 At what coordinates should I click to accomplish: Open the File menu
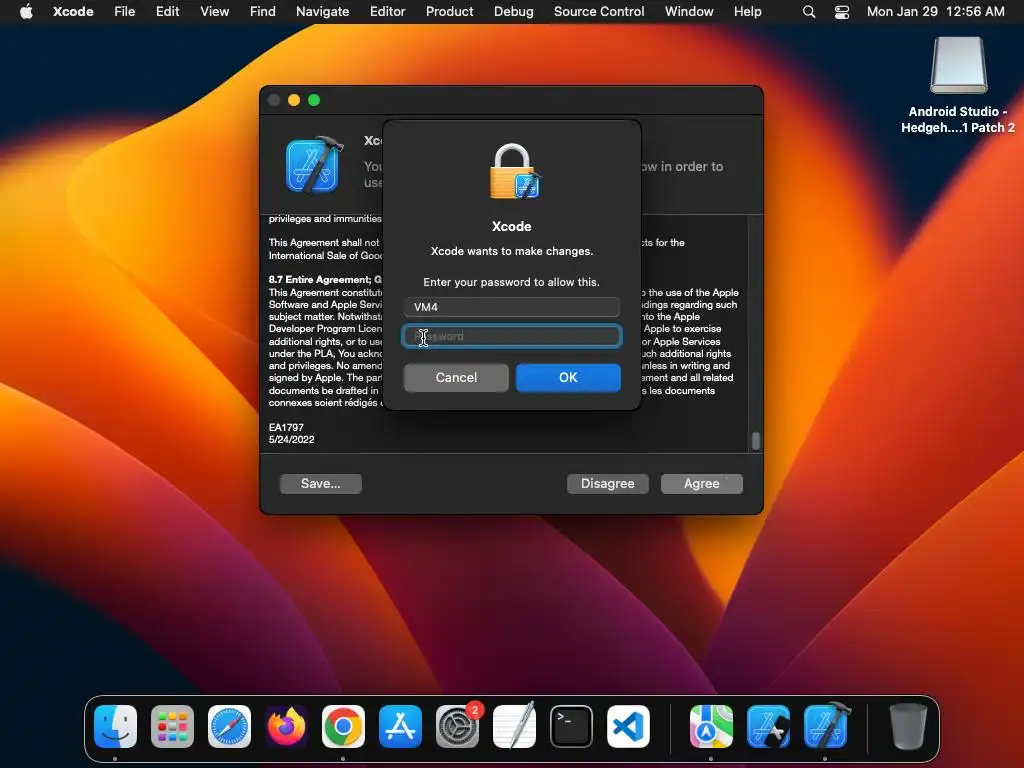(124, 11)
